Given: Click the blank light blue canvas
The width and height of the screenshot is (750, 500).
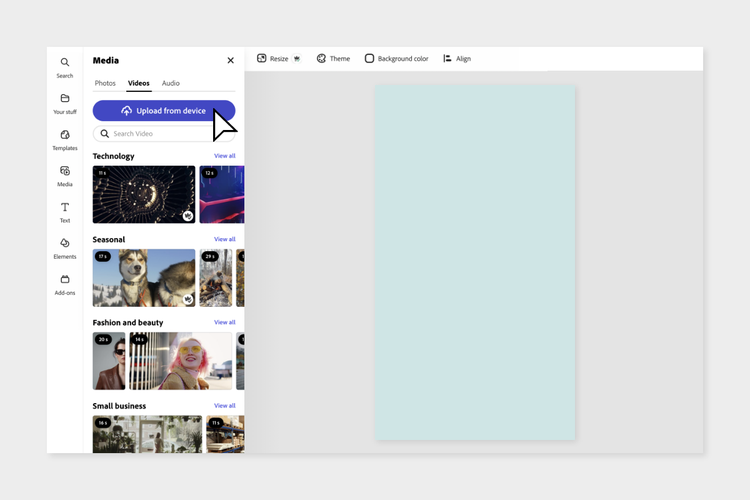Looking at the screenshot, I should click(475, 263).
